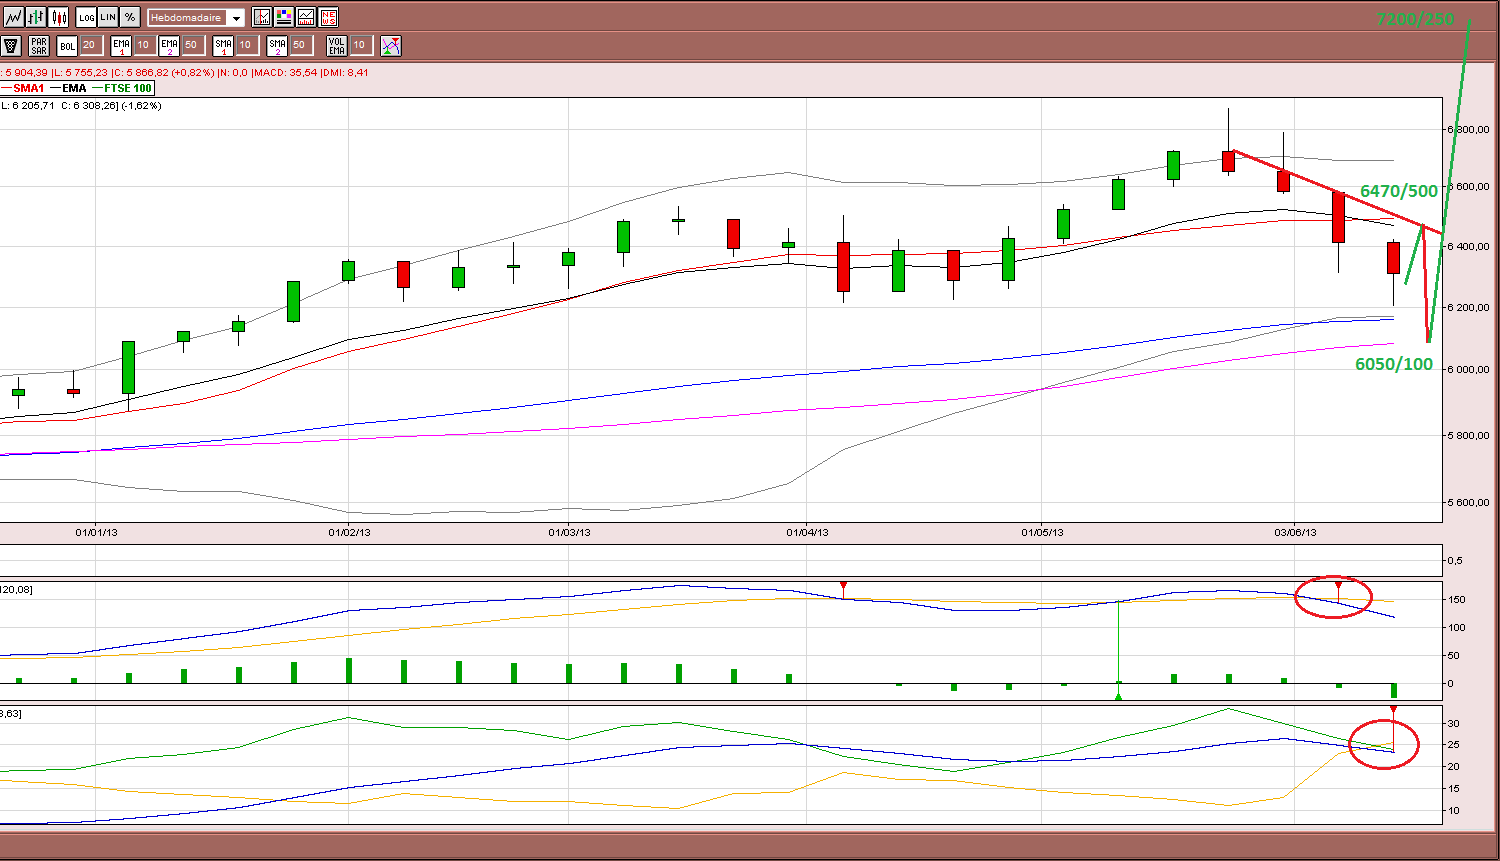Click the EMA legend label
The image size is (1500, 861).
coord(74,88)
